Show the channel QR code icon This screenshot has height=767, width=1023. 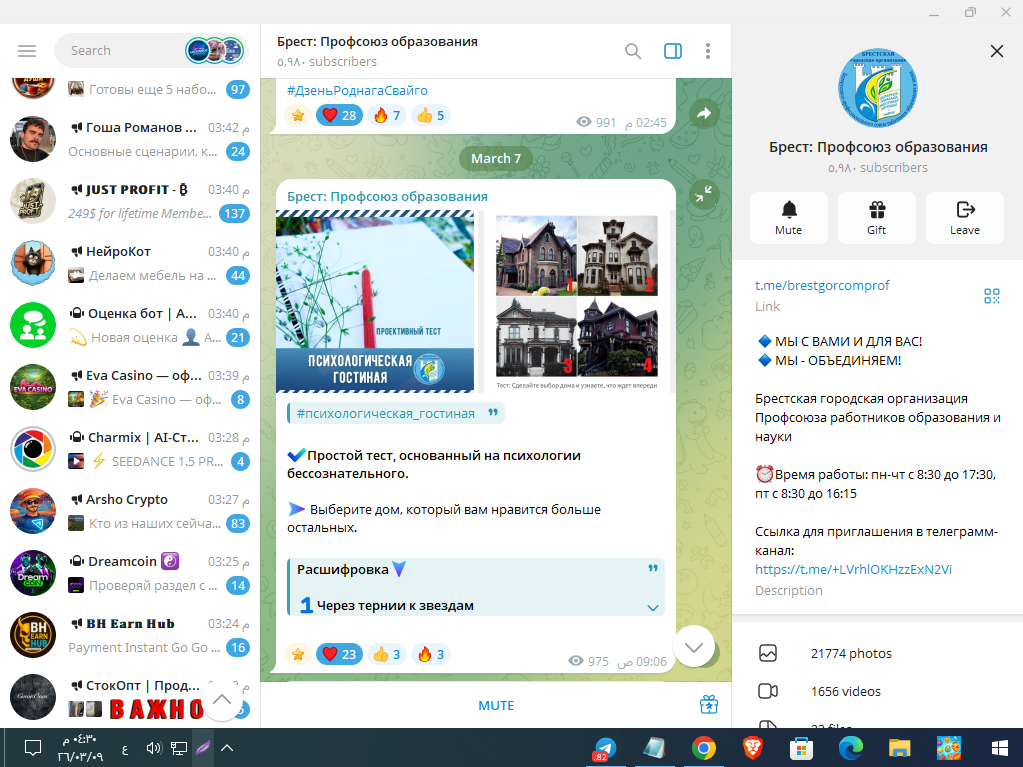click(x=992, y=296)
